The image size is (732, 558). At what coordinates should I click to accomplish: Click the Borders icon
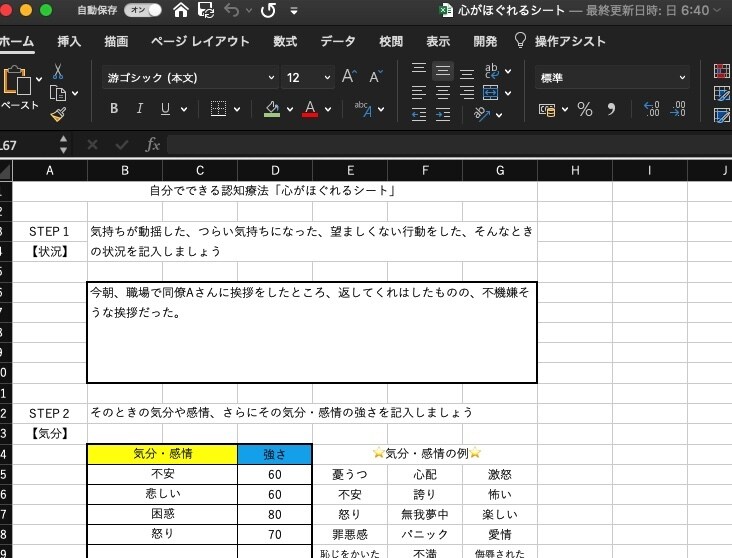pyautogui.click(x=218, y=108)
